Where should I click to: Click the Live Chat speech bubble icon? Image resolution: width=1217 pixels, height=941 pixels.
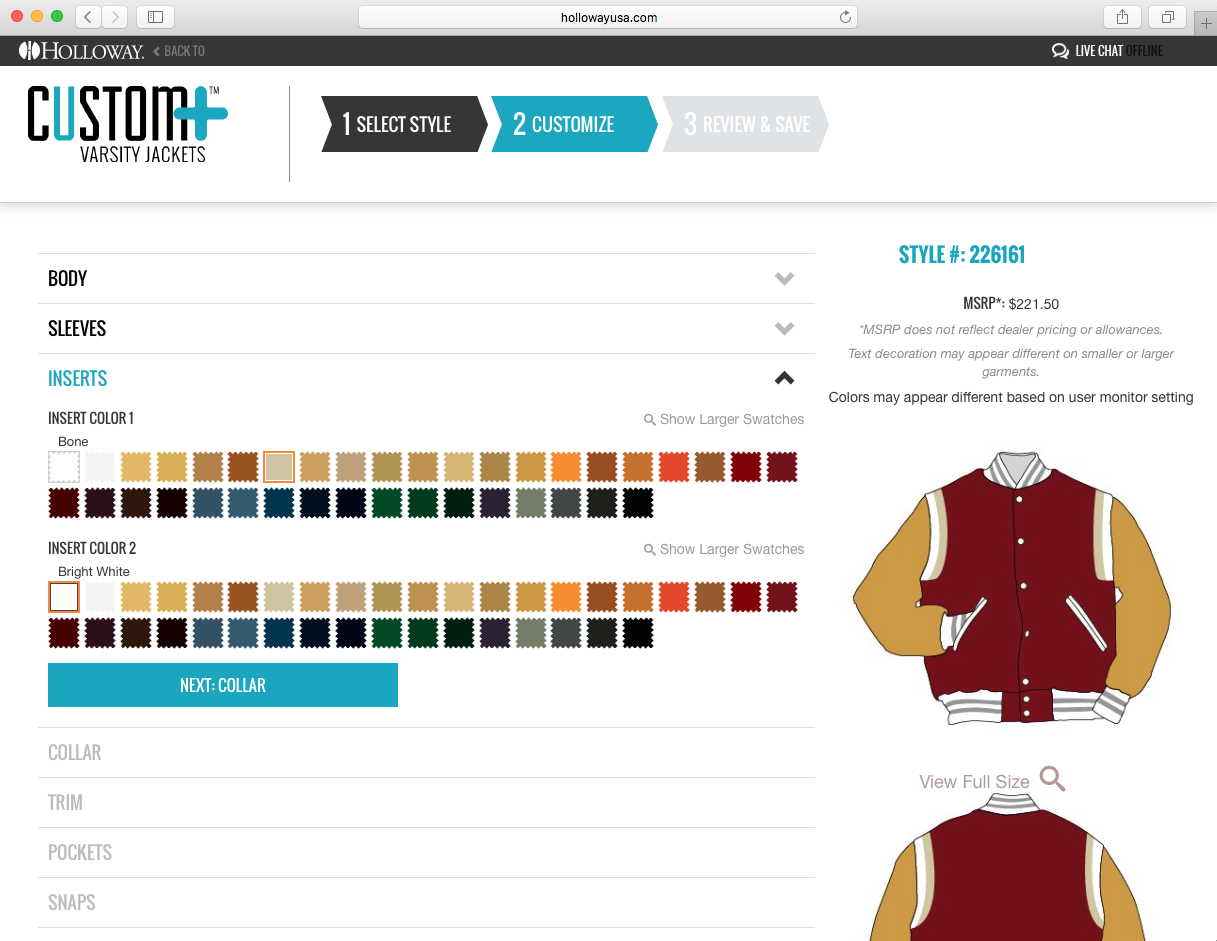[1060, 51]
